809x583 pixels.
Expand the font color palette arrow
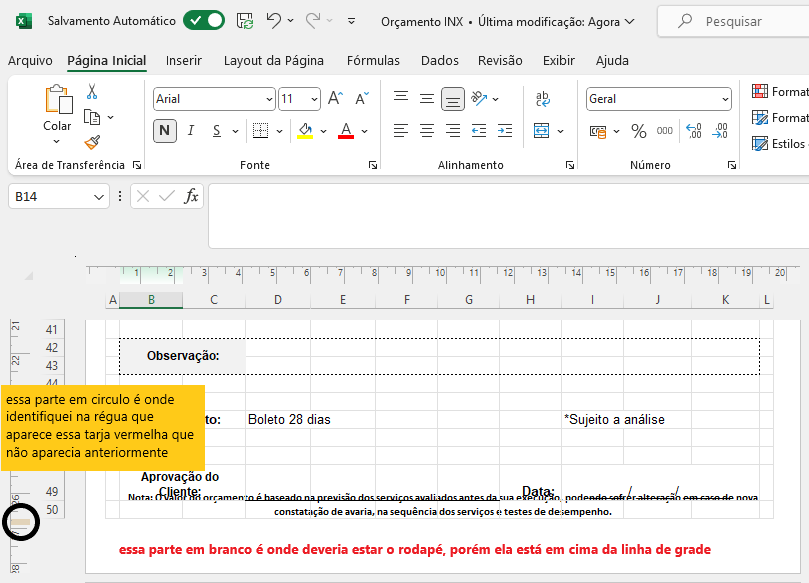[364, 131]
